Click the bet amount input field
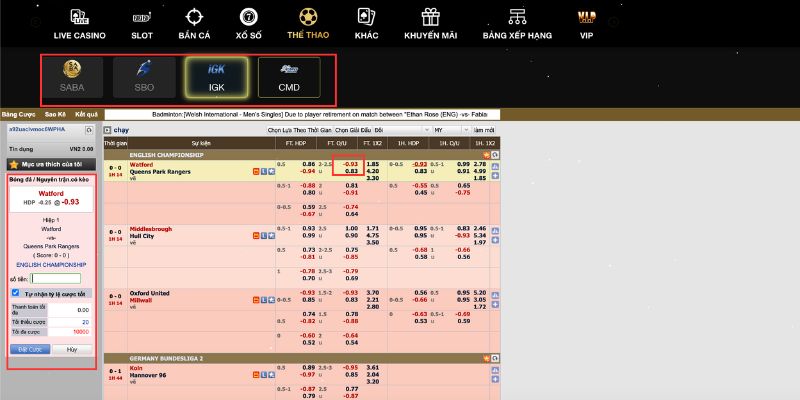This screenshot has height=400, width=800. pos(54,278)
